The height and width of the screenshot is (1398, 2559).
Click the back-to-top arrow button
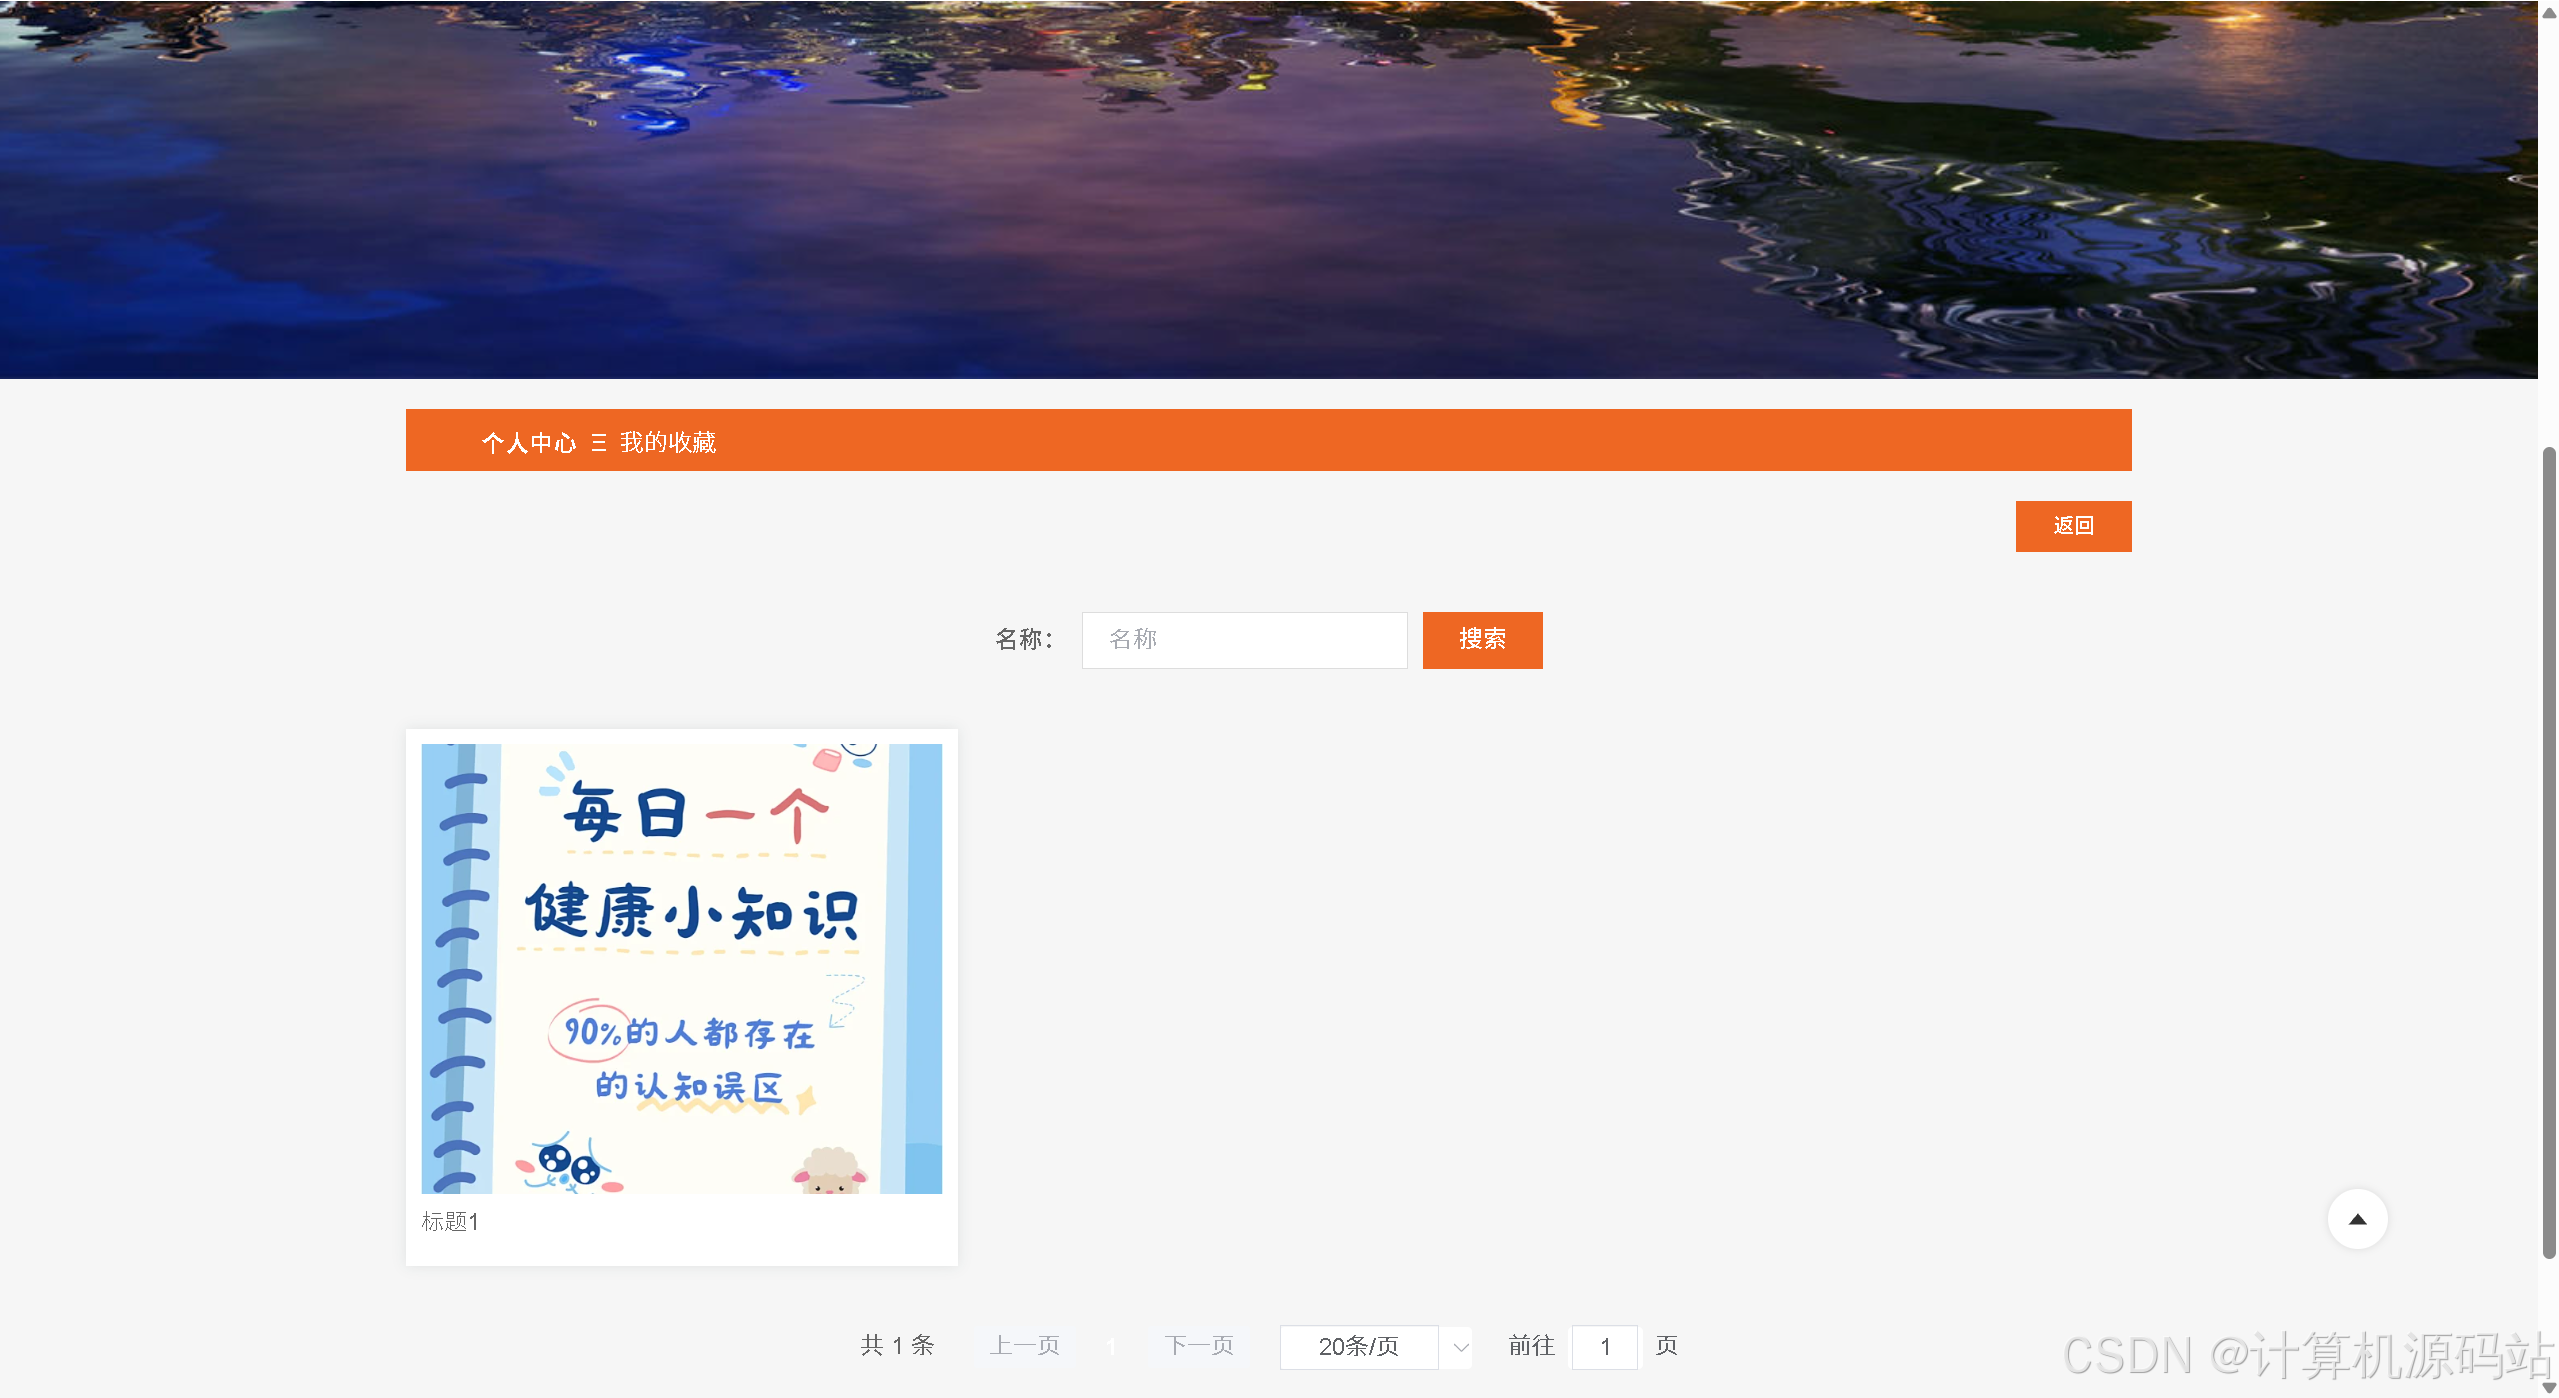(x=2357, y=1218)
